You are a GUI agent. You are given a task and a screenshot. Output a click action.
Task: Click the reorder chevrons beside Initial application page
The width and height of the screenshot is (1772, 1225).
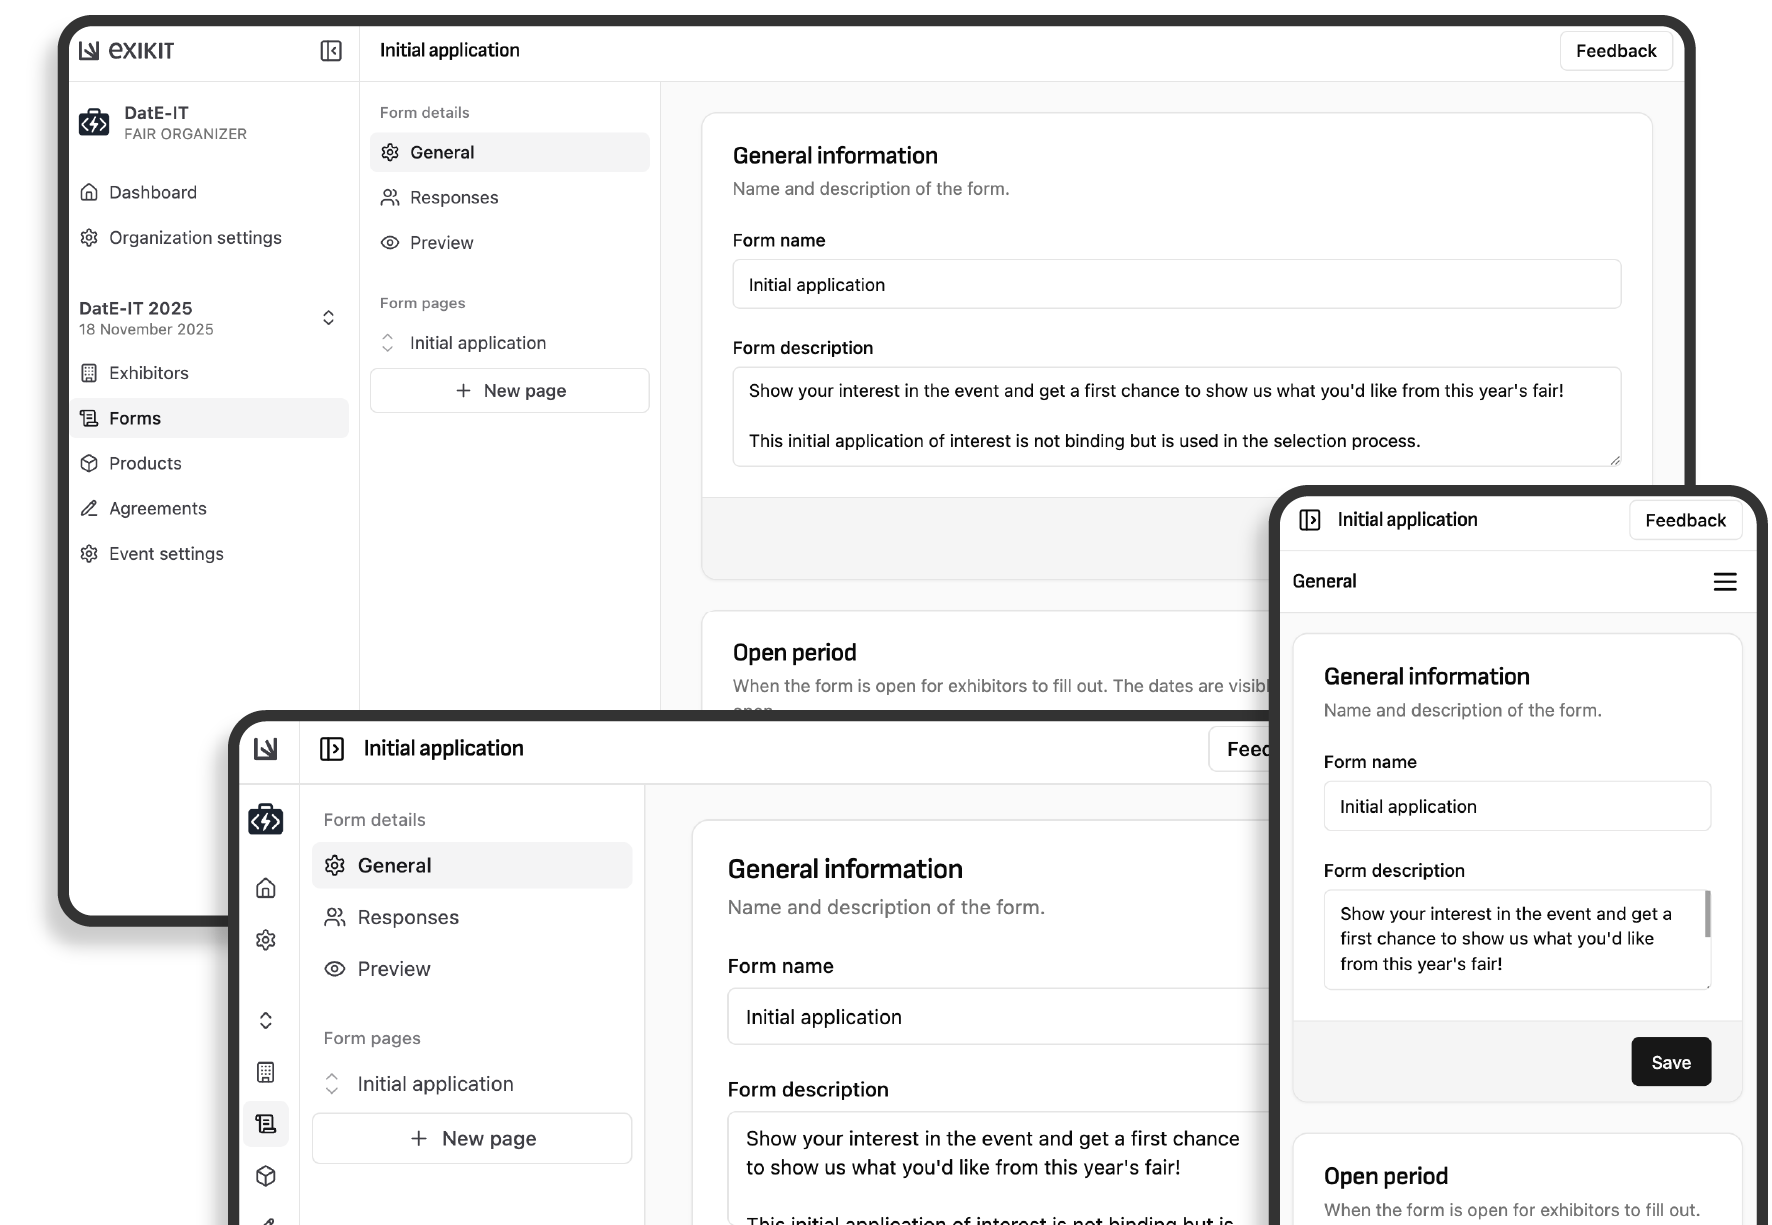point(387,342)
